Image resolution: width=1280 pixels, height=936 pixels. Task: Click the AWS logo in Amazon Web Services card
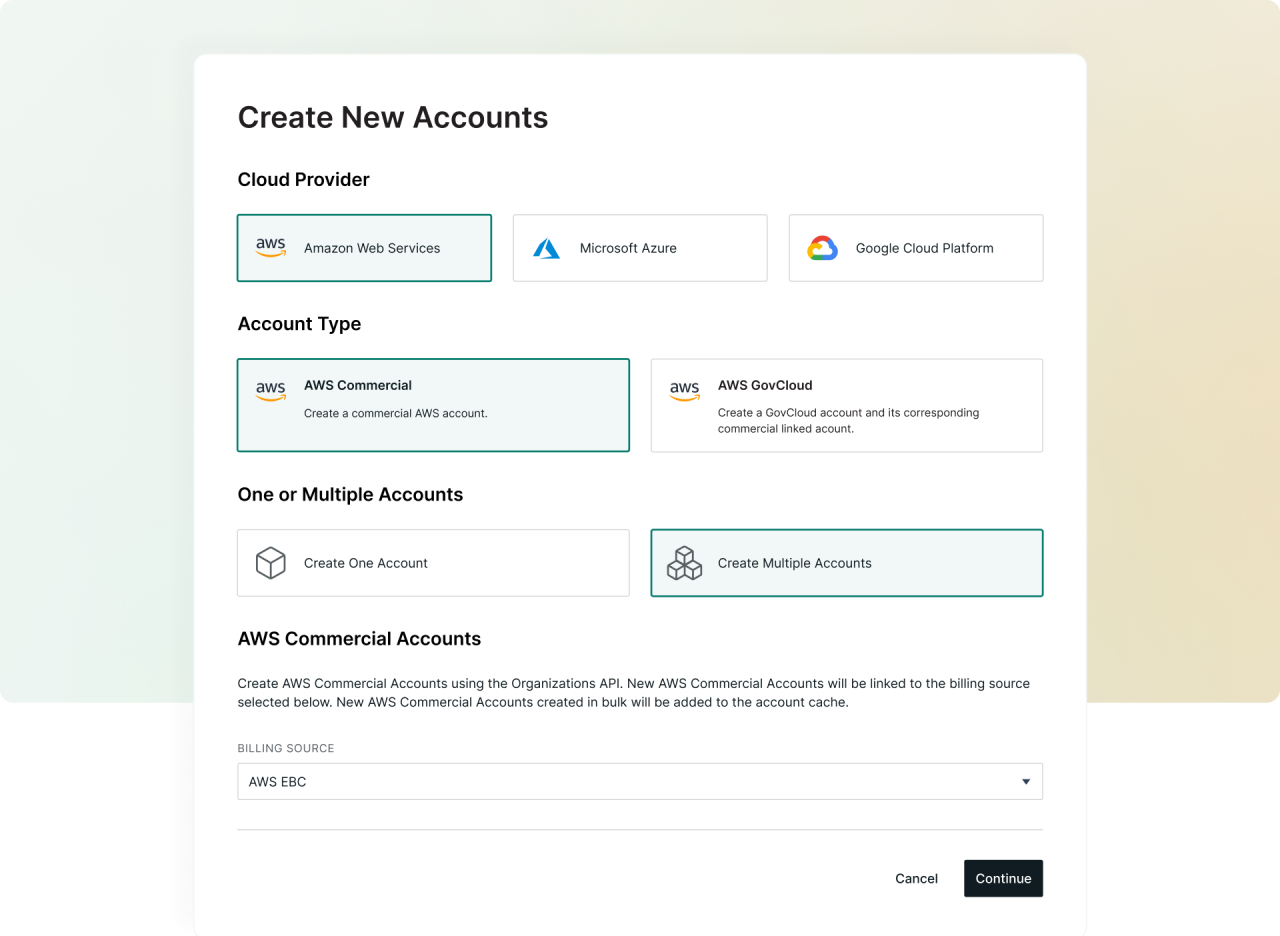[x=270, y=247]
